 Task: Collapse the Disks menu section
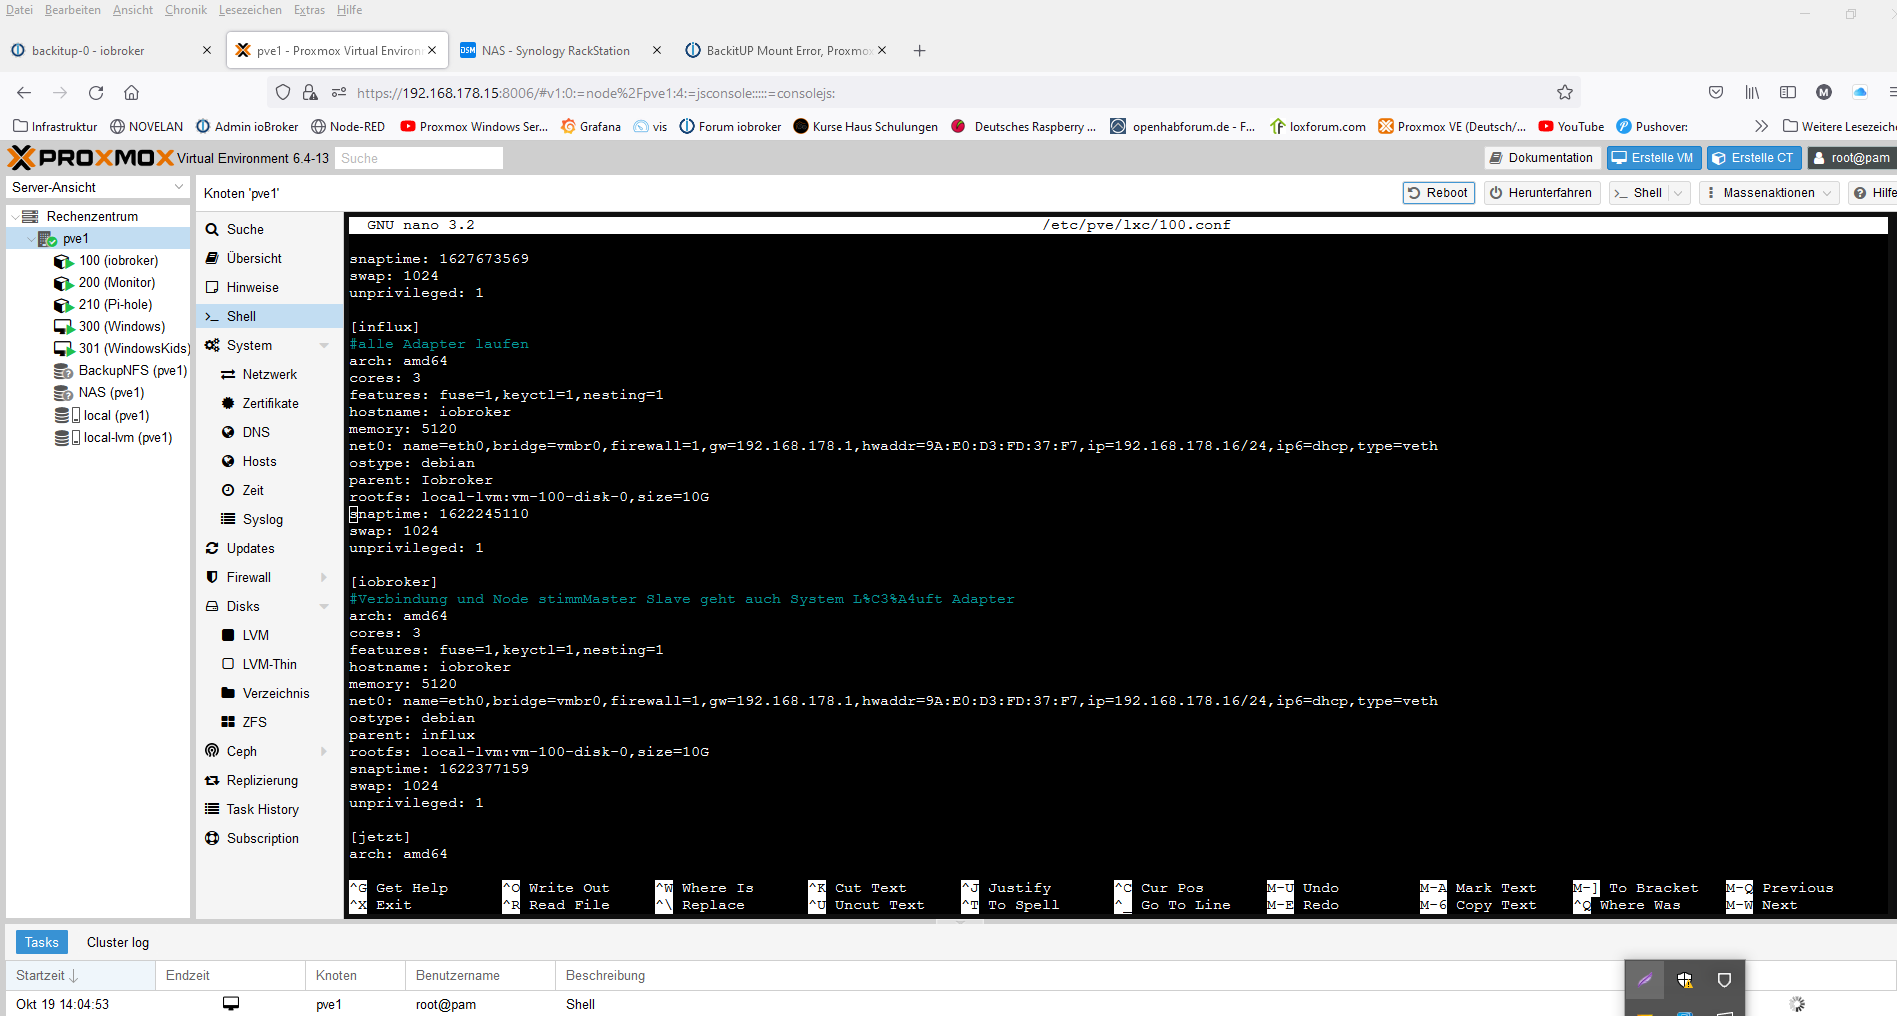(324, 606)
